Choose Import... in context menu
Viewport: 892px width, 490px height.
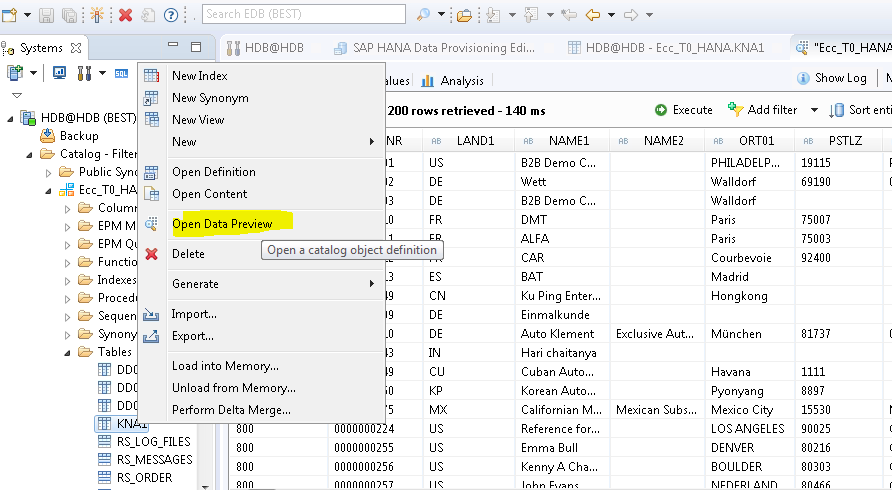(x=262, y=314)
